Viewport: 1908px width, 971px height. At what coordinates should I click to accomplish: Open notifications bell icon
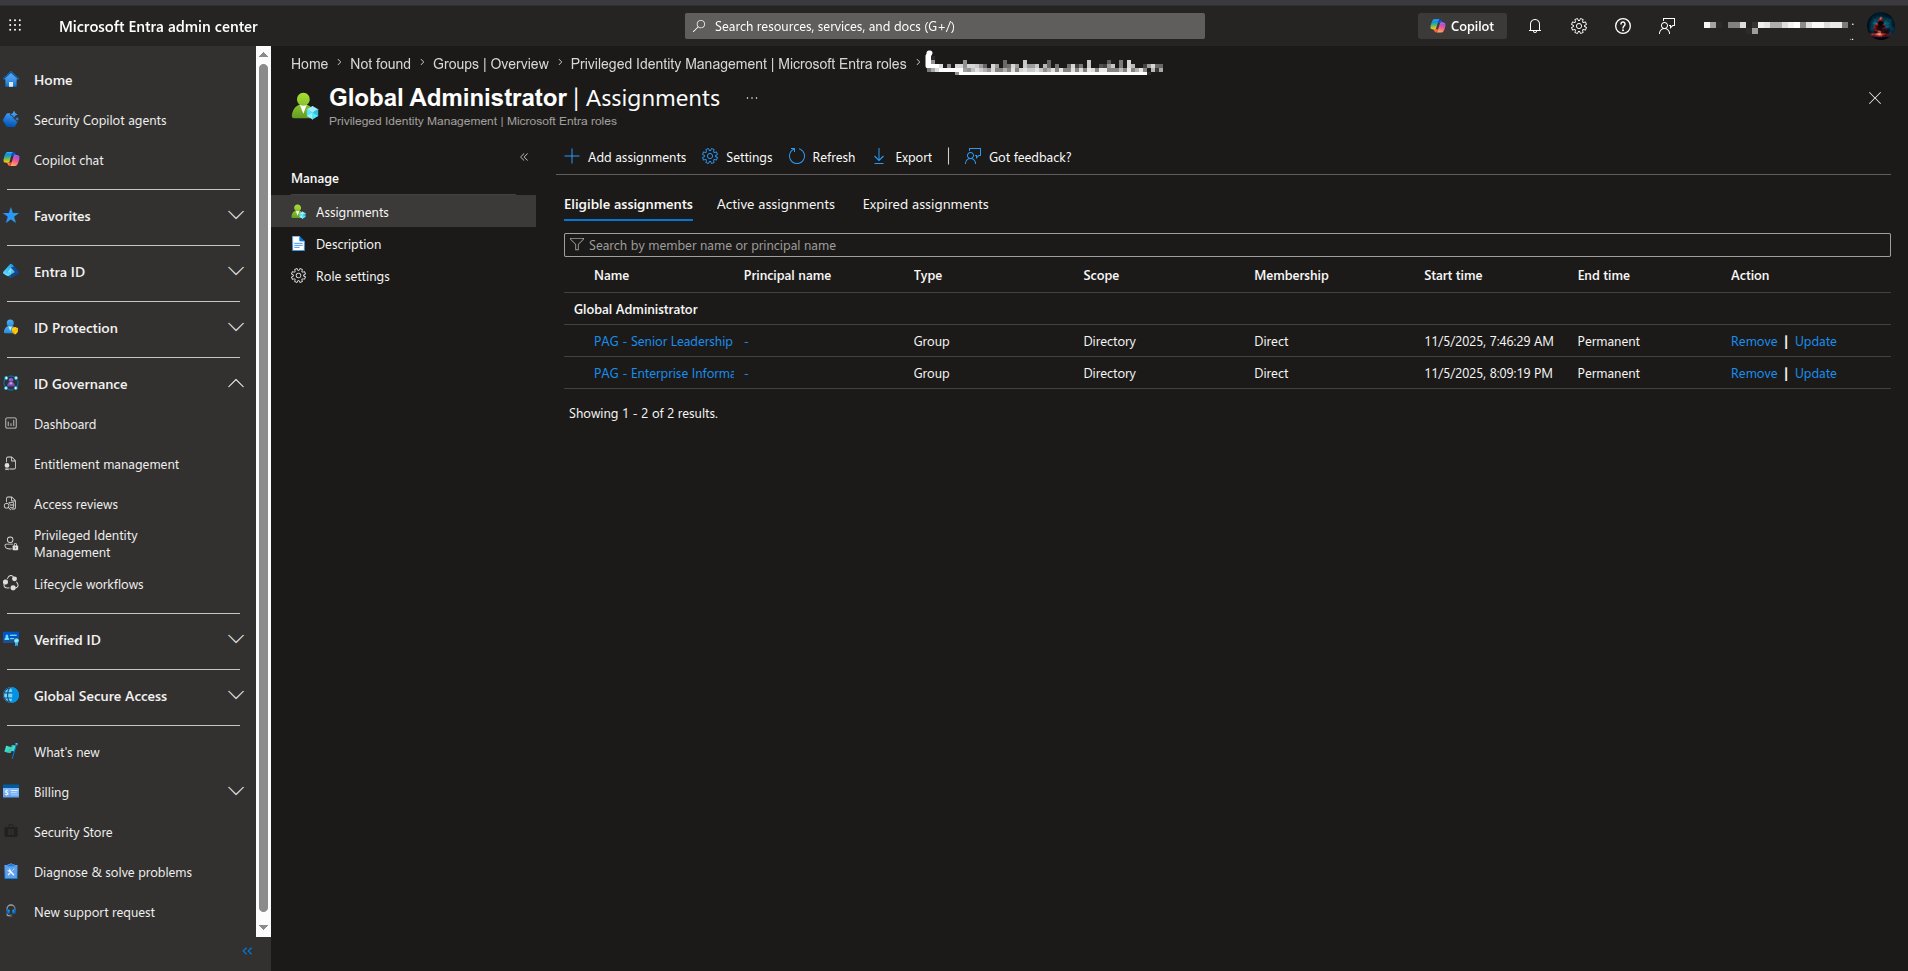click(1535, 26)
